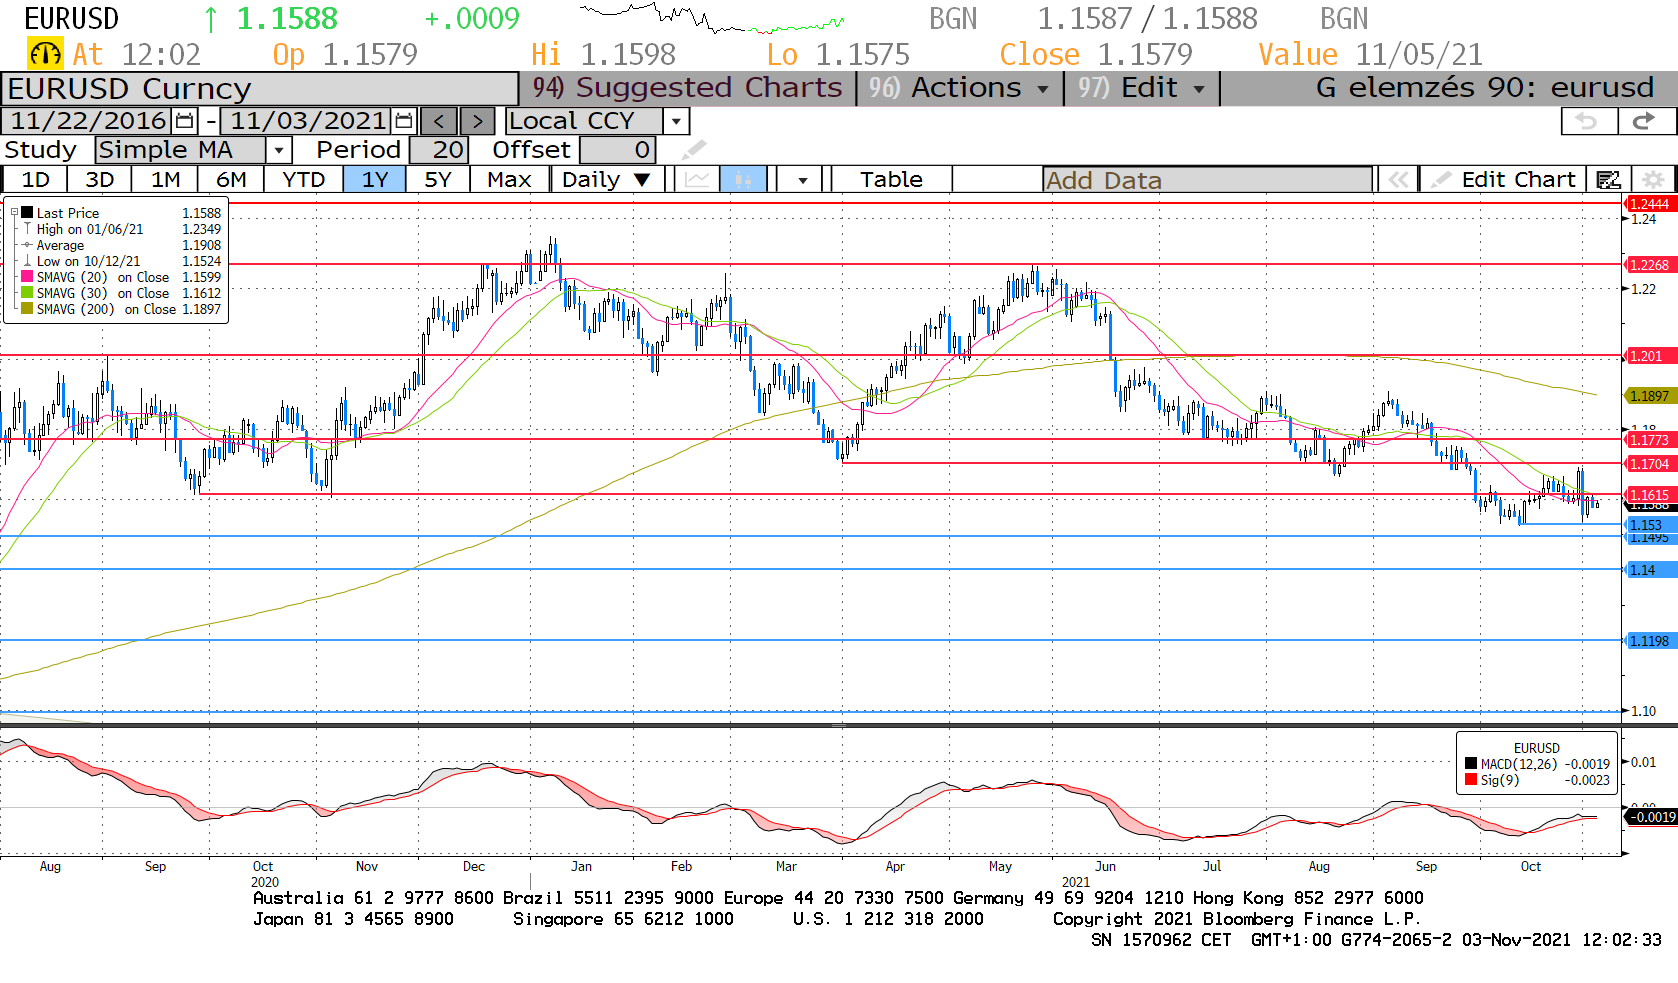
Task: Click the Add Data field
Action: coord(1207,180)
